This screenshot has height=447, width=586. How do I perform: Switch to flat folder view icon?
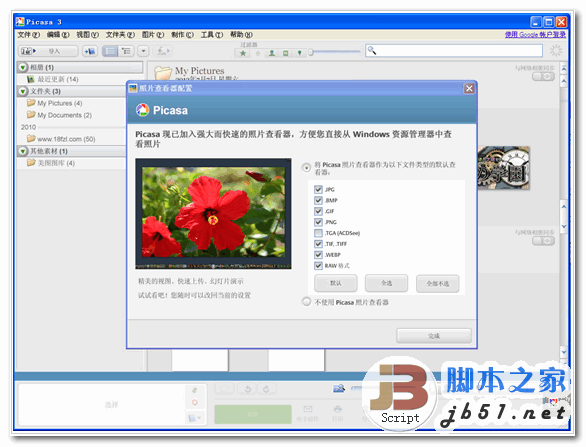(x=110, y=51)
